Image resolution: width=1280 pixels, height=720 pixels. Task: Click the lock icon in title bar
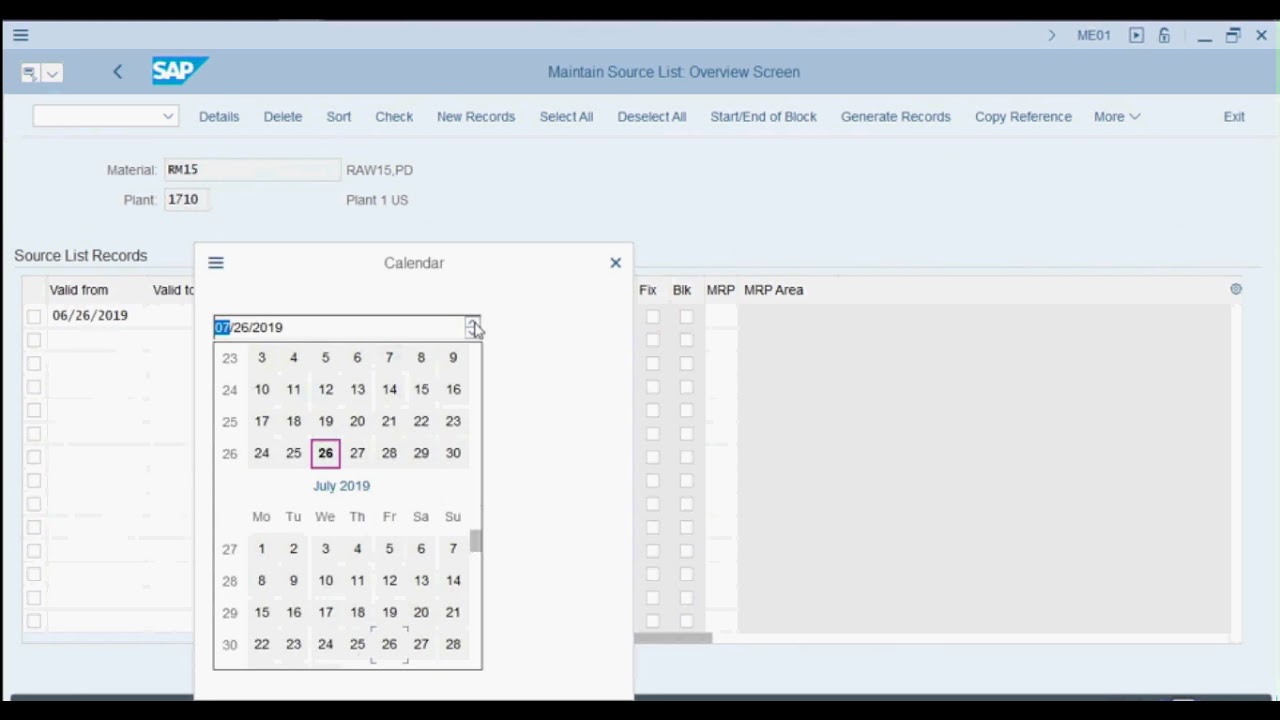pos(1164,35)
